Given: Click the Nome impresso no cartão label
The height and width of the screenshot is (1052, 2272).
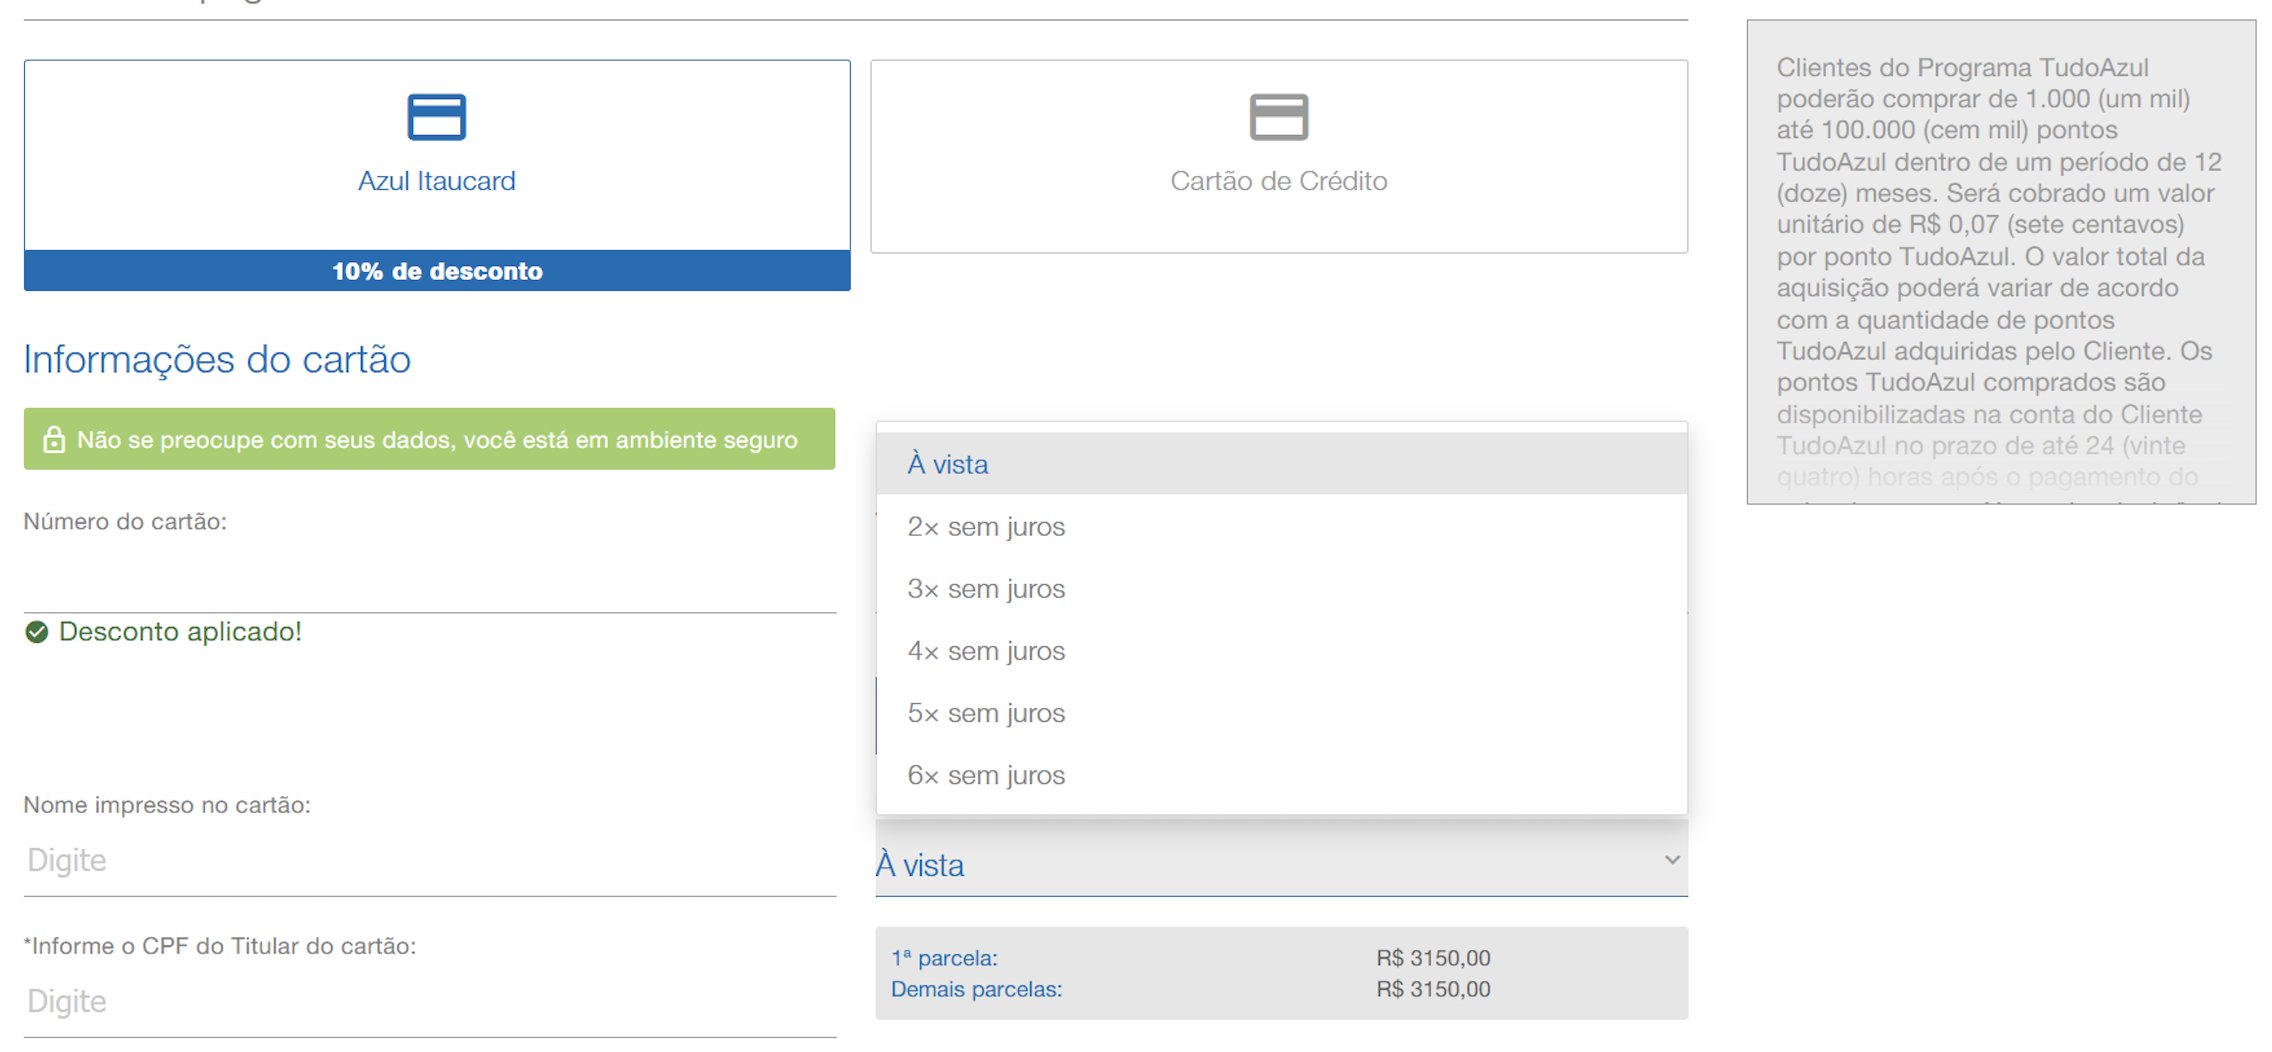Looking at the screenshot, I should [x=167, y=805].
